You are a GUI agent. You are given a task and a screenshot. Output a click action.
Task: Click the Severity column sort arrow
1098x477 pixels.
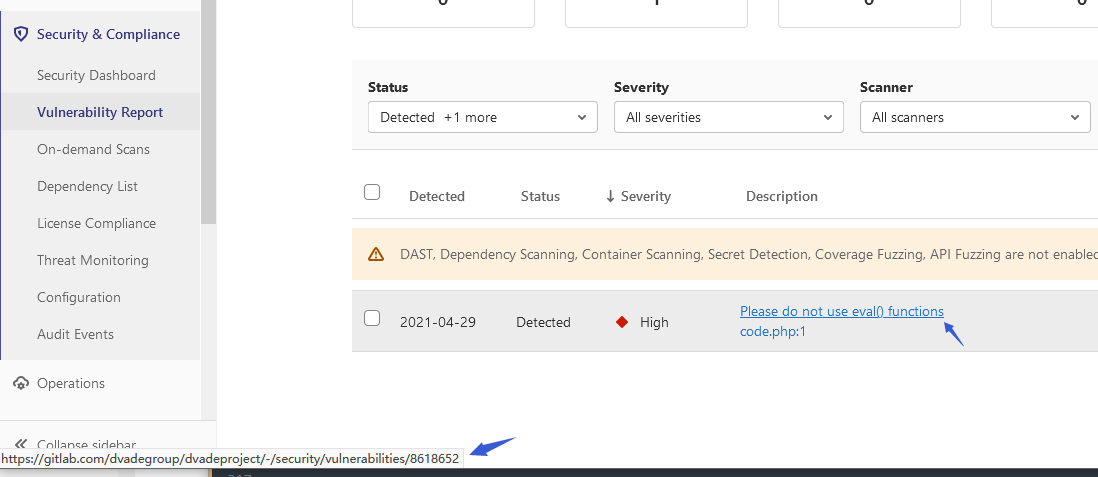(610, 196)
